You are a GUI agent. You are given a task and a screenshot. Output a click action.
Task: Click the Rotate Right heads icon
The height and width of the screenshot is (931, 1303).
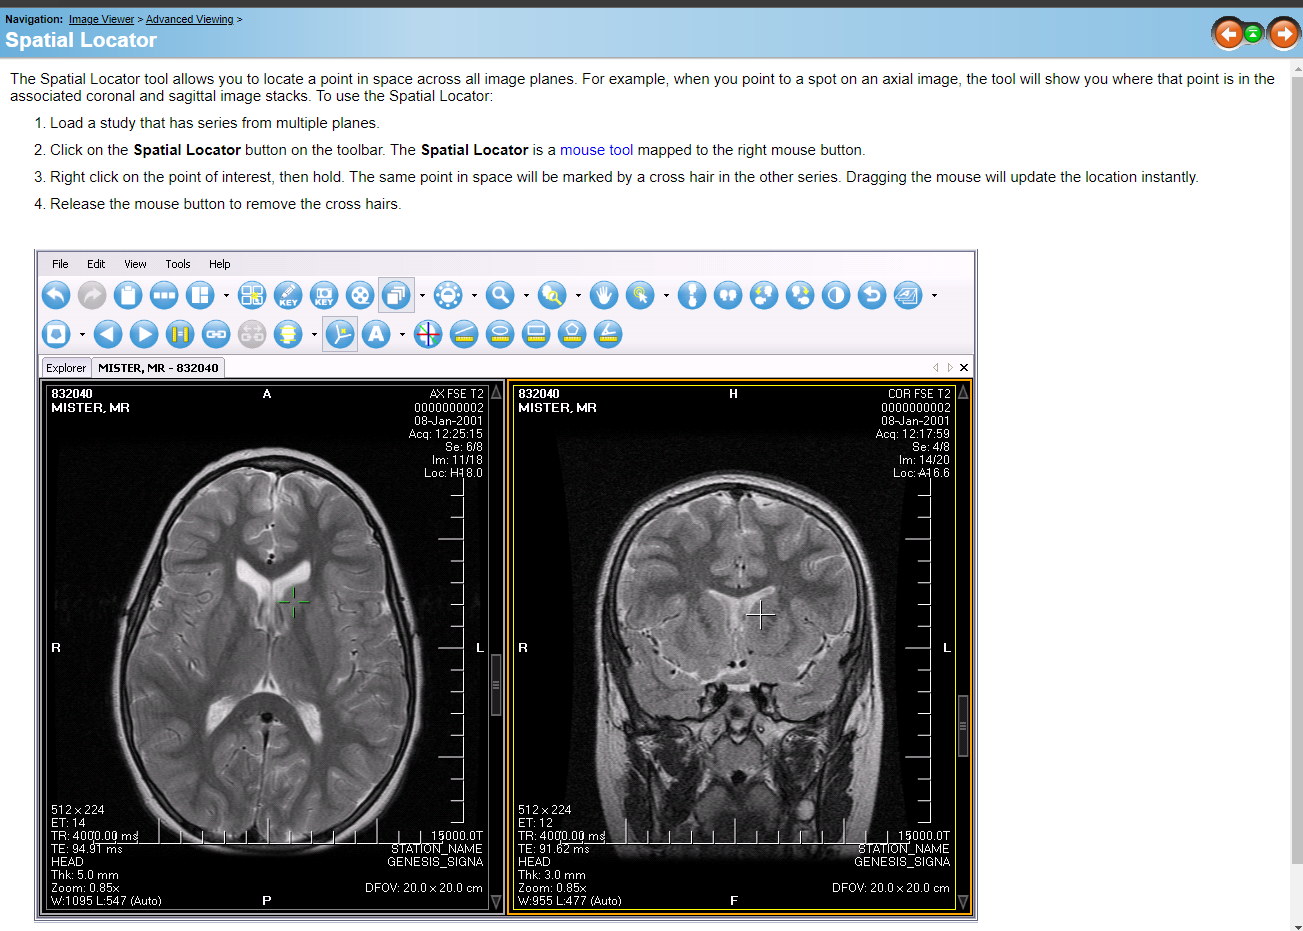click(800, 295)
